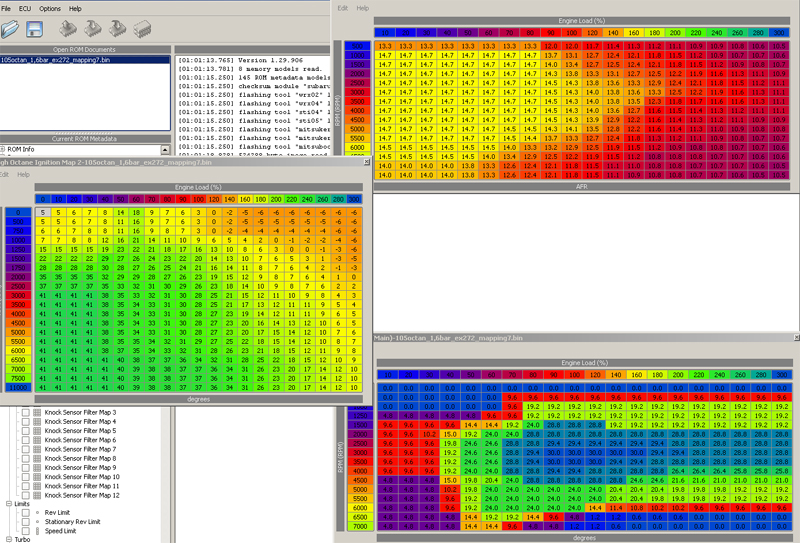This screenshot has width=800, height=543.
Task: Click the RPM 5500 axis cell in the AFR table
Action: (357, 138)
